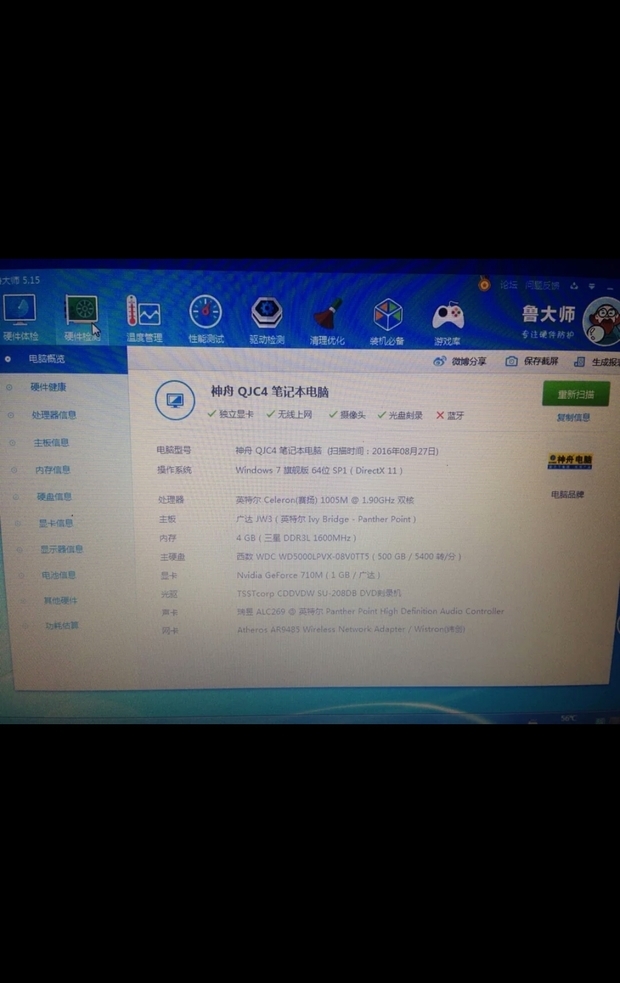Click the Atheros AR9485 network adapter value
This screenshot has height=983, width=620.
click(351, 629)
